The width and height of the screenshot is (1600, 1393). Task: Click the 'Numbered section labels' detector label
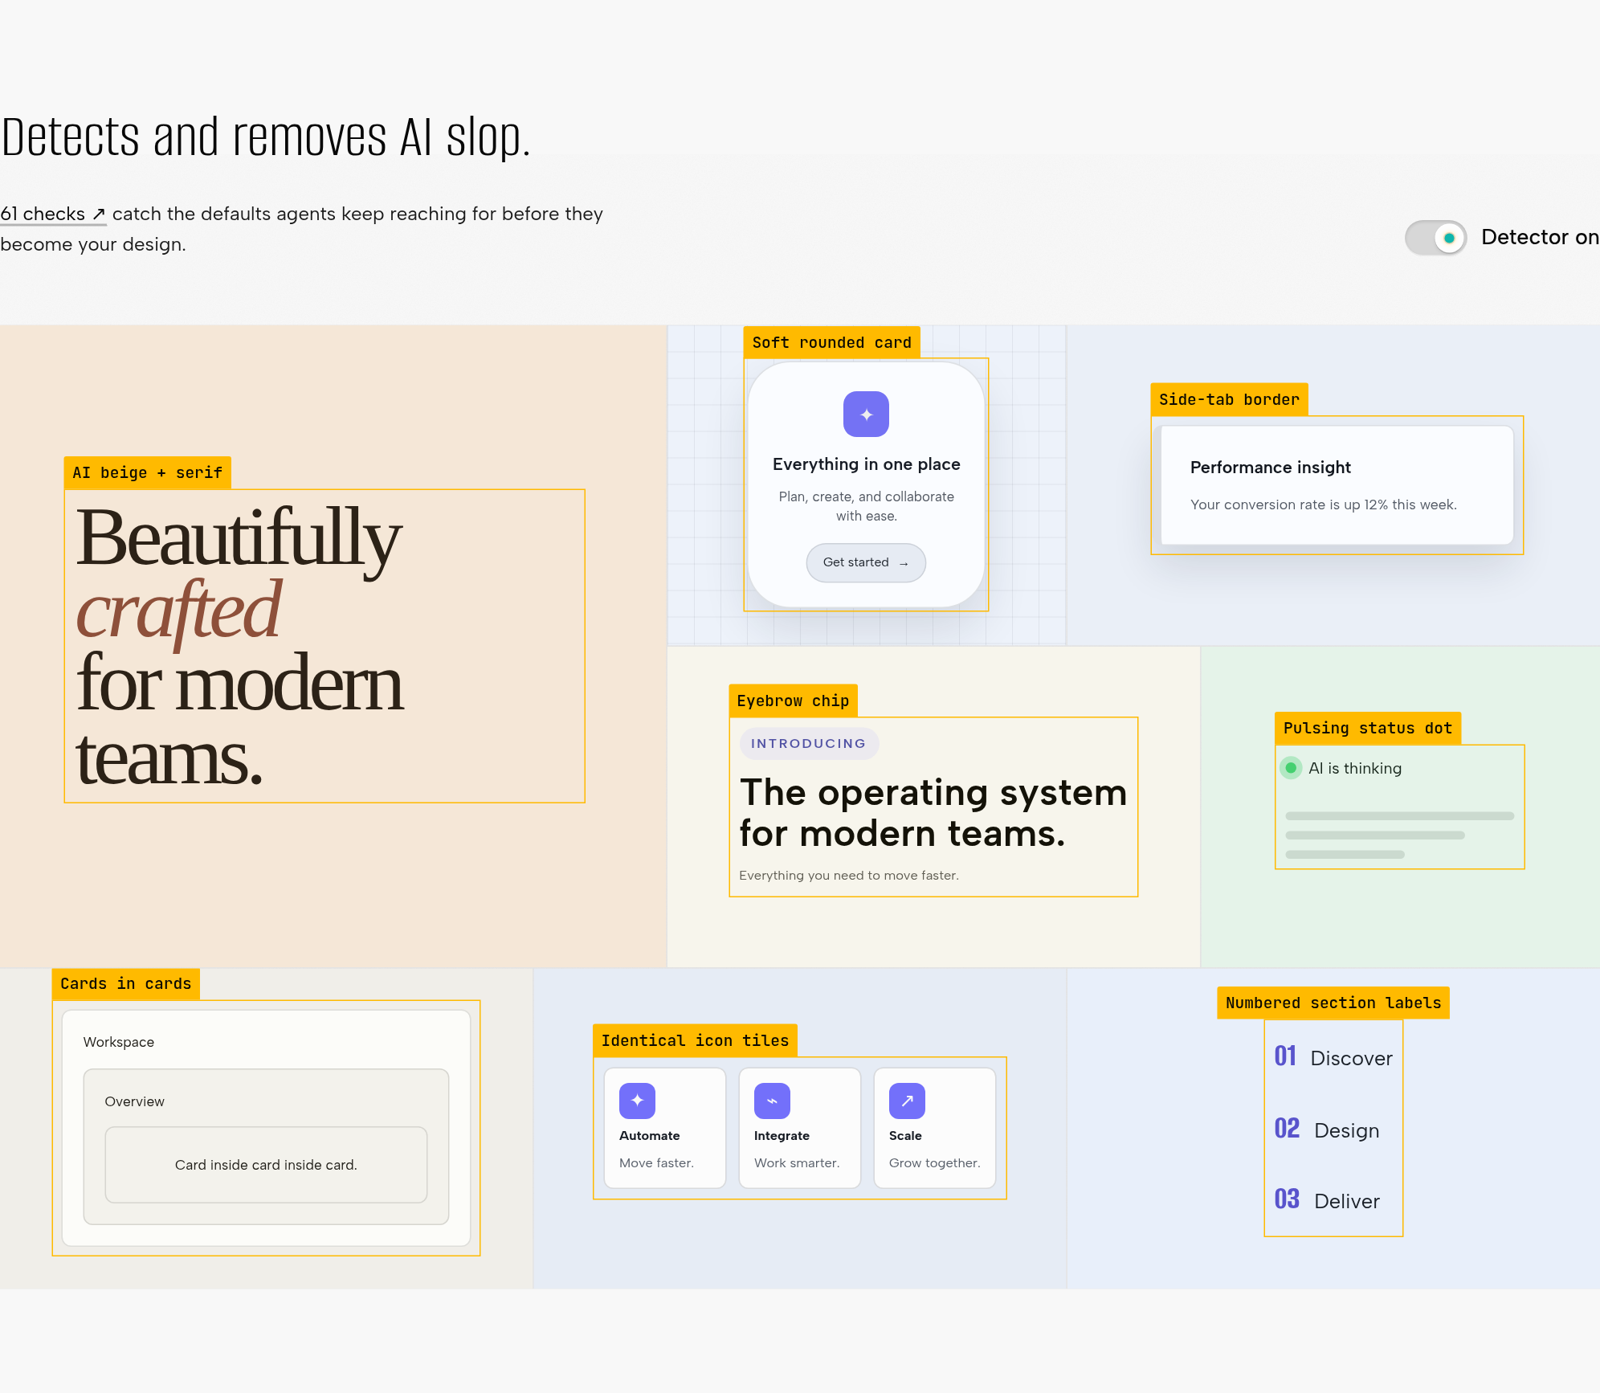[1333, 1003]
